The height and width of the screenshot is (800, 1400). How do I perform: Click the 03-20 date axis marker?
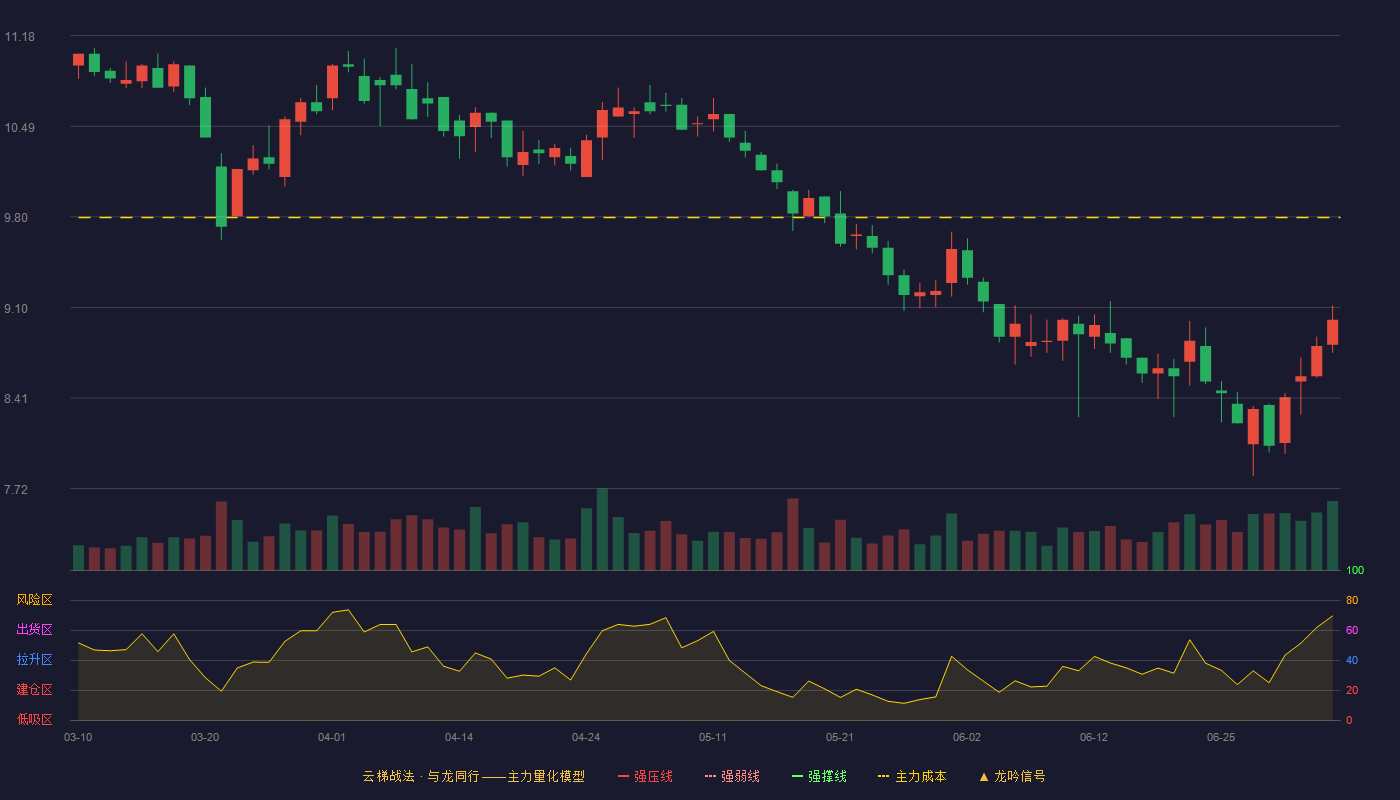click(205, 737)
